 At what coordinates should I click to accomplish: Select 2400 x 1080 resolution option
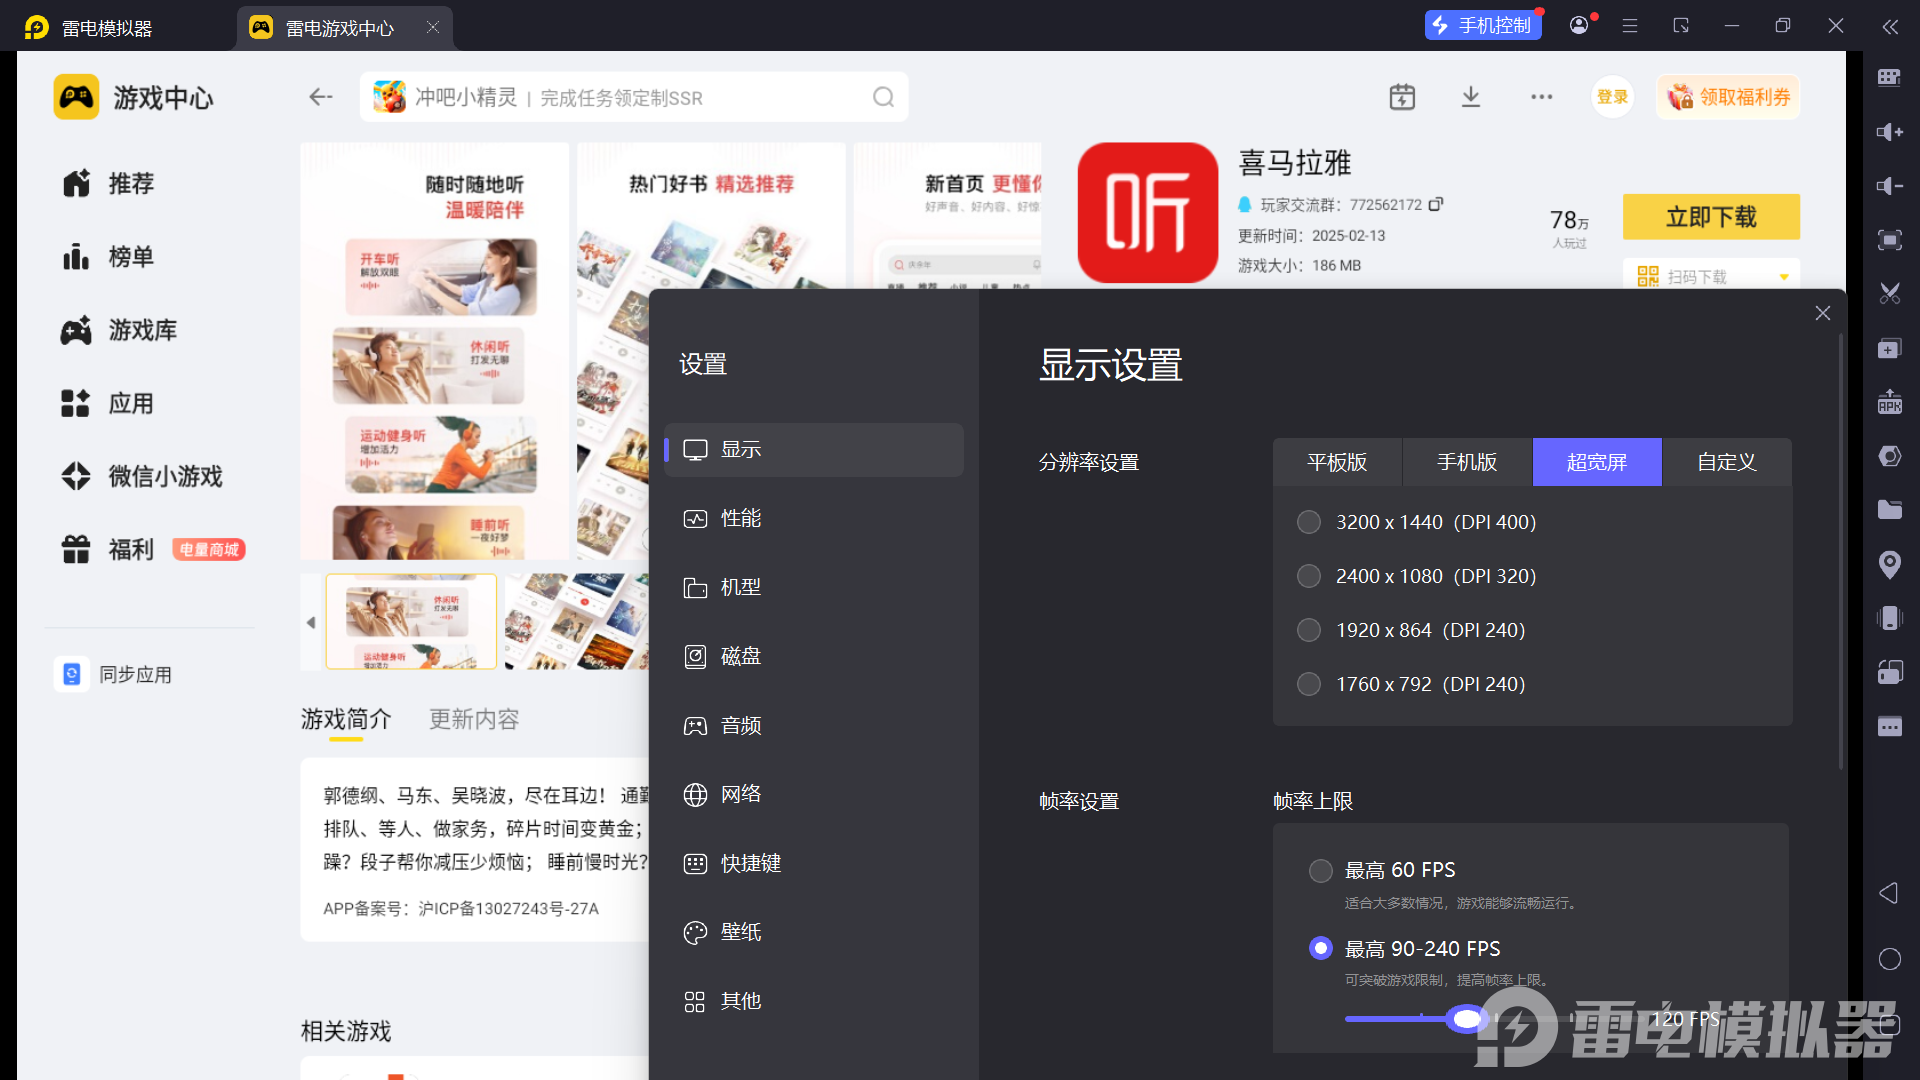pyautogui.click(x=1309, y=576)
